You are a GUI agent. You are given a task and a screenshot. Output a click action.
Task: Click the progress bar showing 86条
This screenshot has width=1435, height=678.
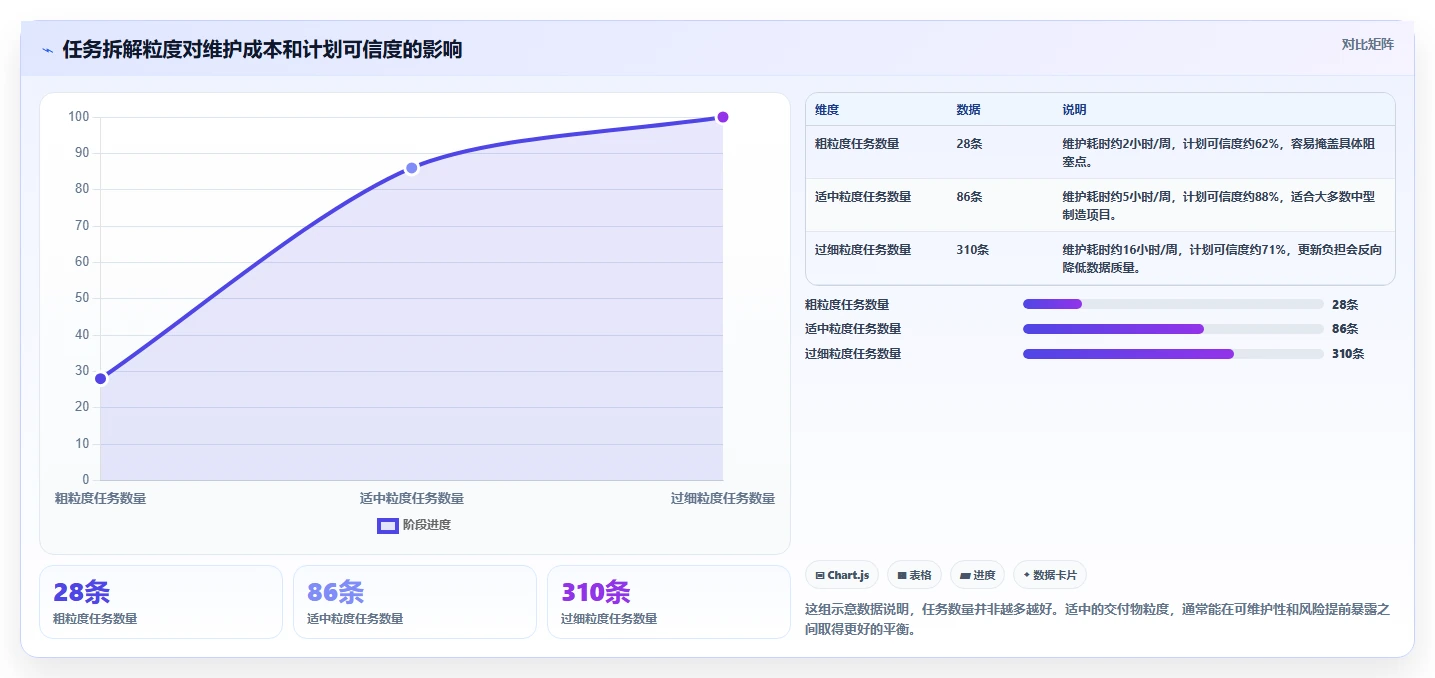1173,329
